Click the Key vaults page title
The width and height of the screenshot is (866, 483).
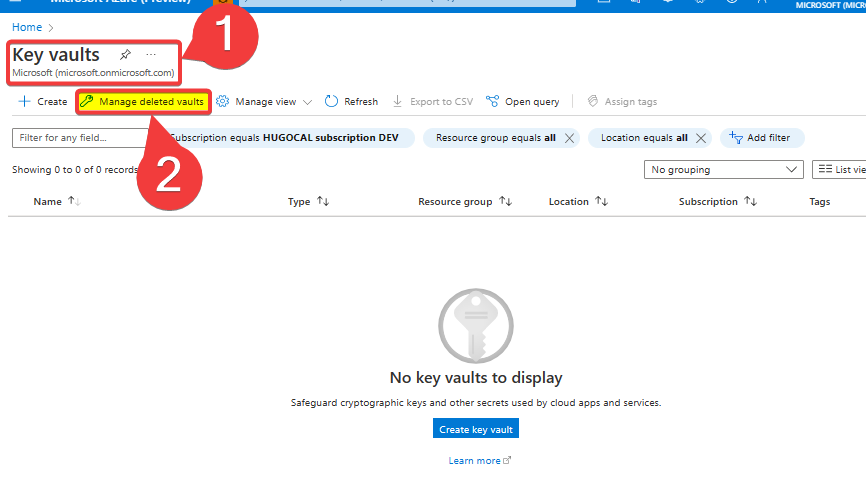coord(56,55)
